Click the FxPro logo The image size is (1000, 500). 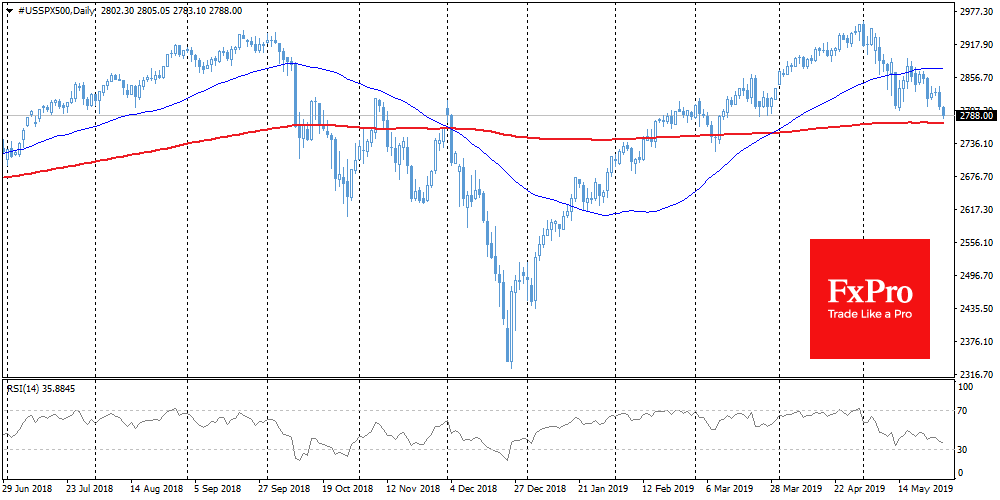868,290
